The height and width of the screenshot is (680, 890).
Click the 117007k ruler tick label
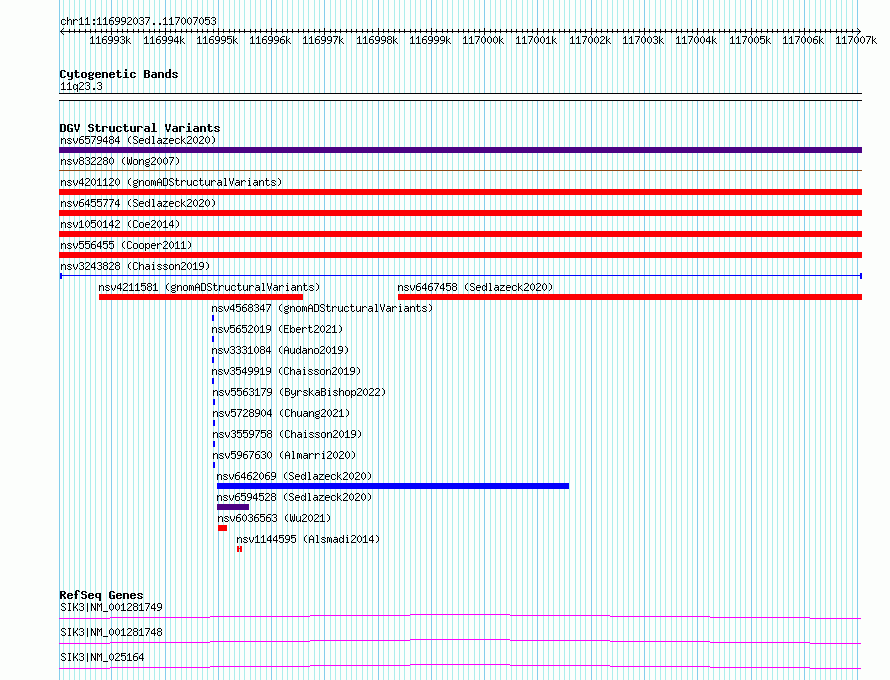tap(856, 40)
